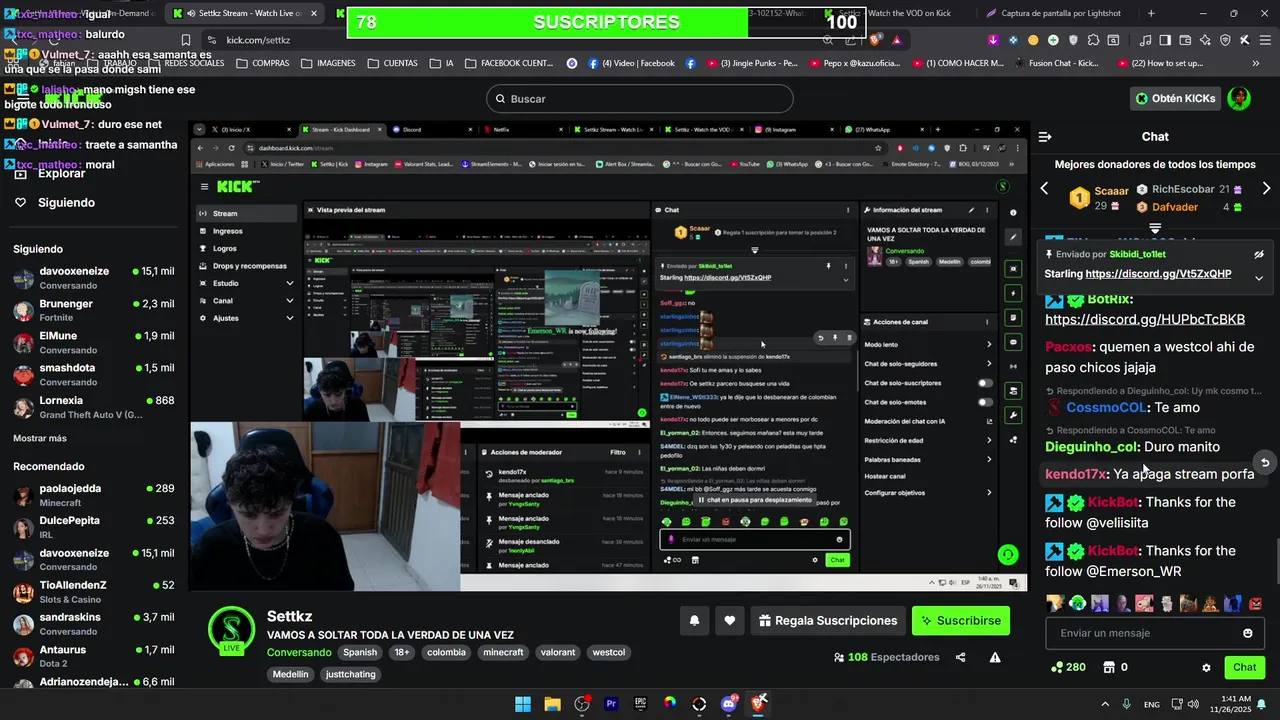Open the IMAGENES bookmark folder
This screenshot has height=720, width=1280.
pos(328,63)
